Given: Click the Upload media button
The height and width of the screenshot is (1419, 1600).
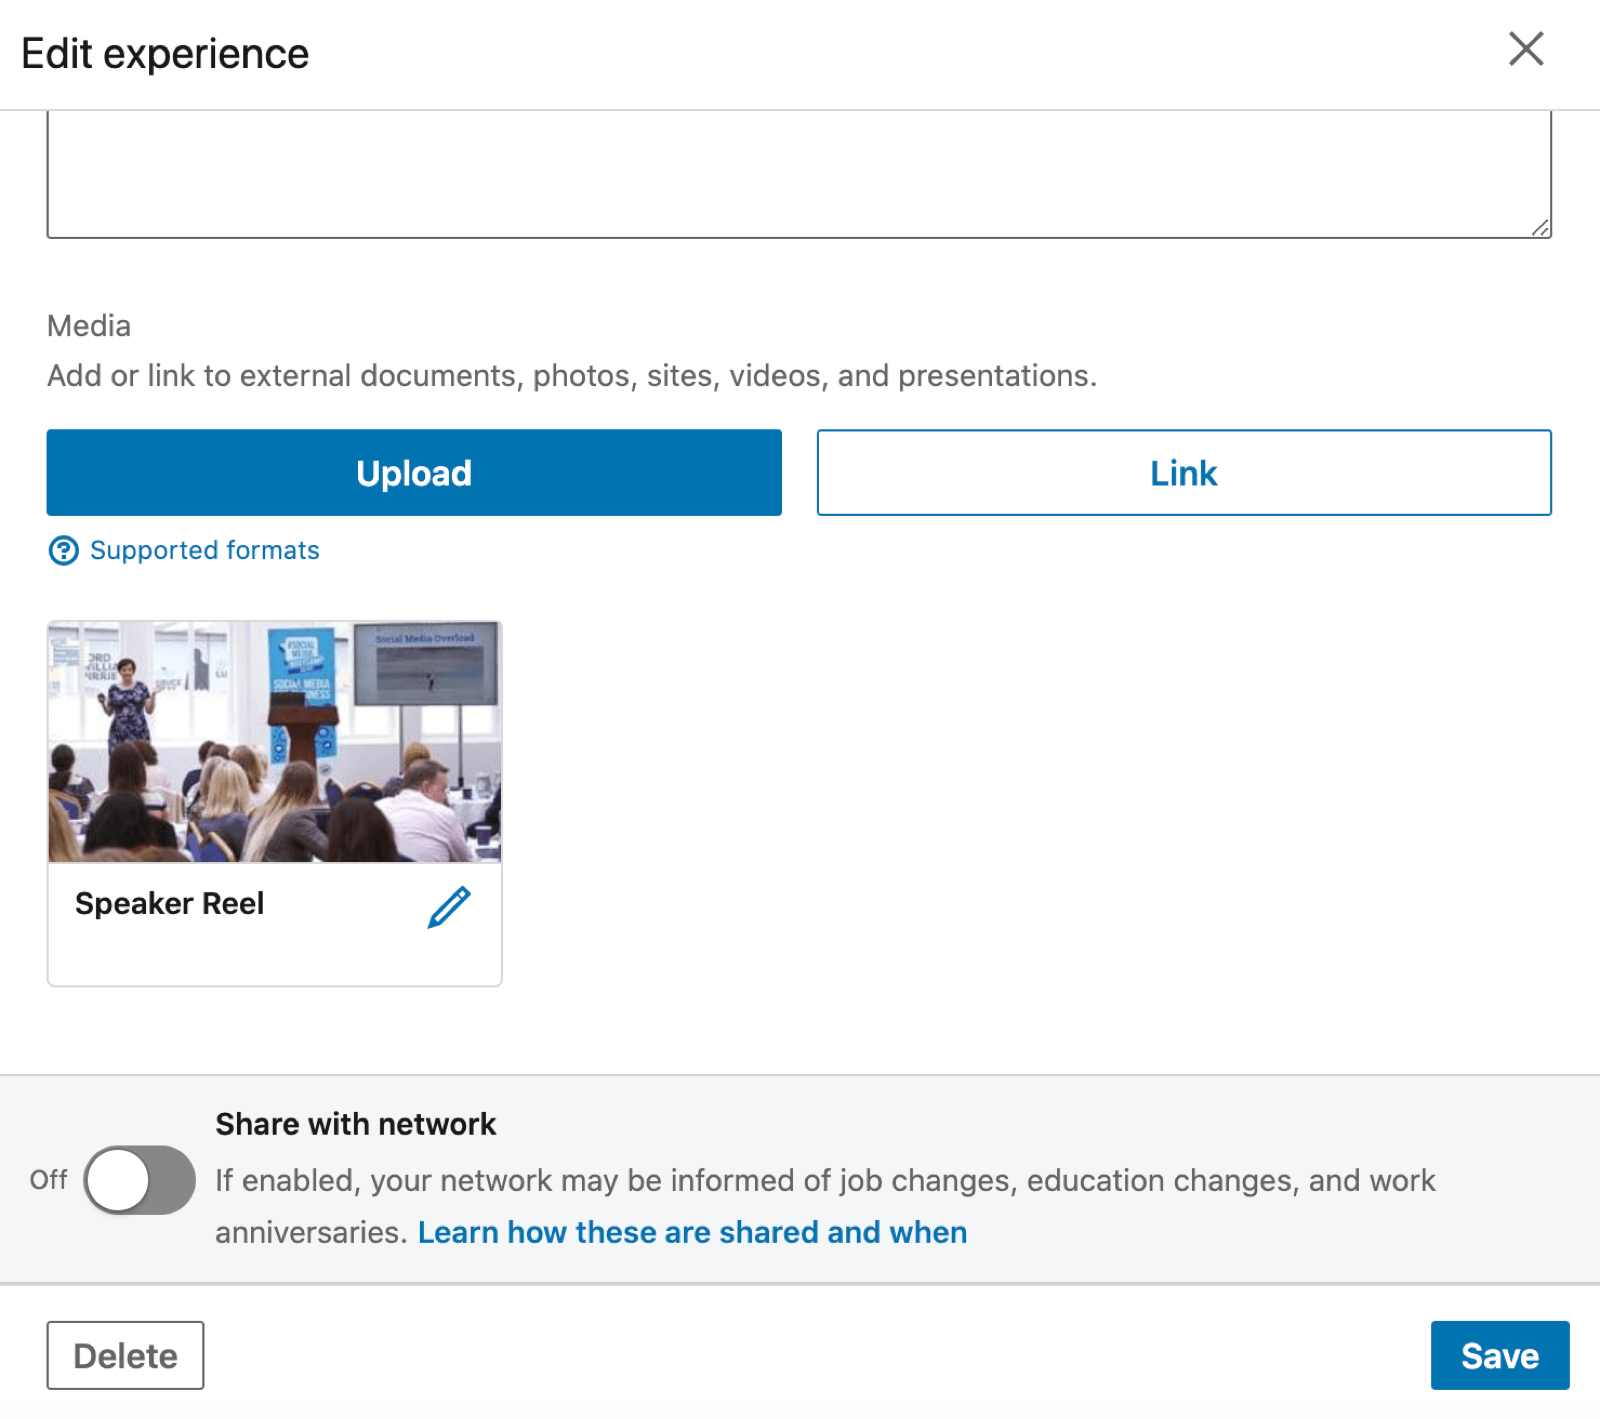Looking at the screenshot, I should (x=414, y=473).
